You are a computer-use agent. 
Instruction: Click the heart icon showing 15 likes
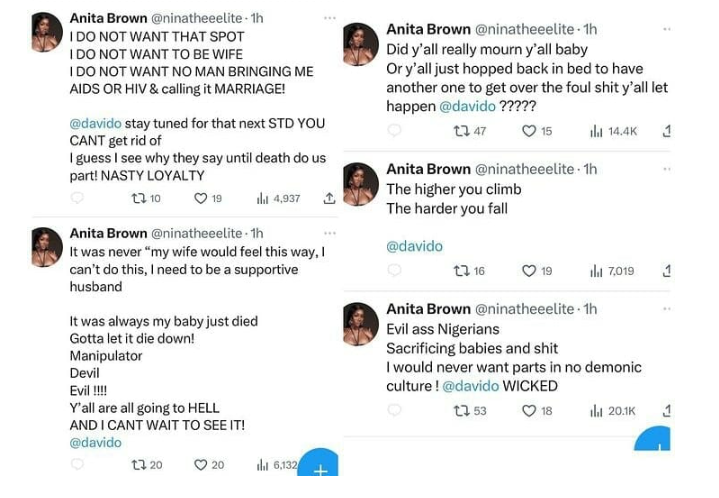pos(530,131)
